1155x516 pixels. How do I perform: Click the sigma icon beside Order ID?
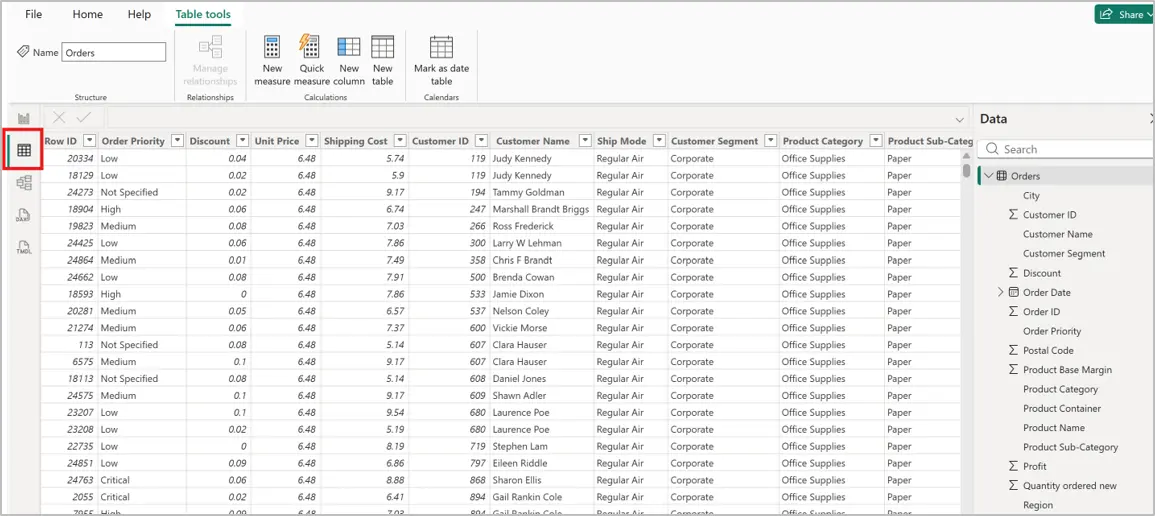coord(1013,311)
